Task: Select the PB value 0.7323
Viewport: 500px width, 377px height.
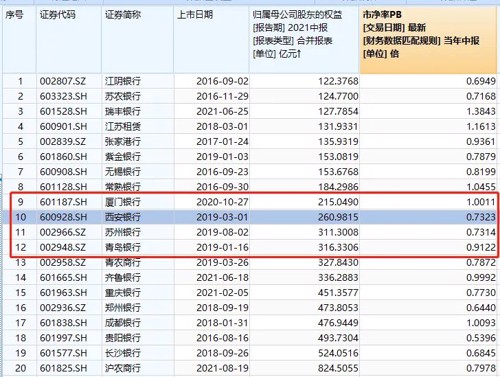Action: 481,217
